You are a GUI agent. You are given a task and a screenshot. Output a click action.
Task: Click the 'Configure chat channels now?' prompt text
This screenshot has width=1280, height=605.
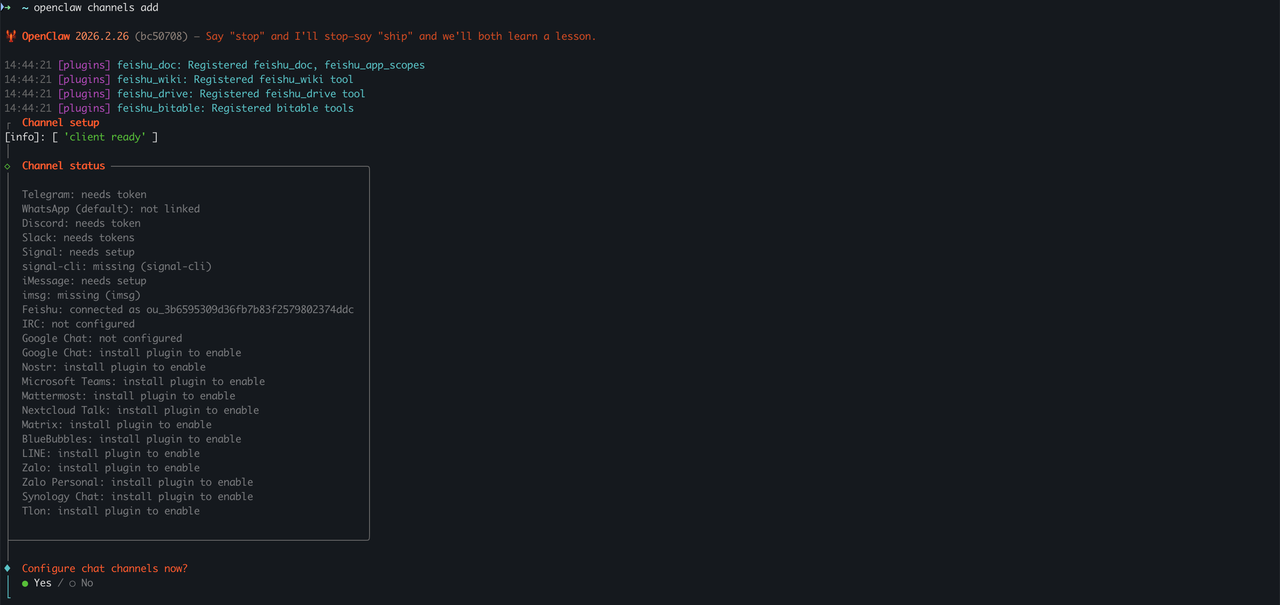pos(105,568)
